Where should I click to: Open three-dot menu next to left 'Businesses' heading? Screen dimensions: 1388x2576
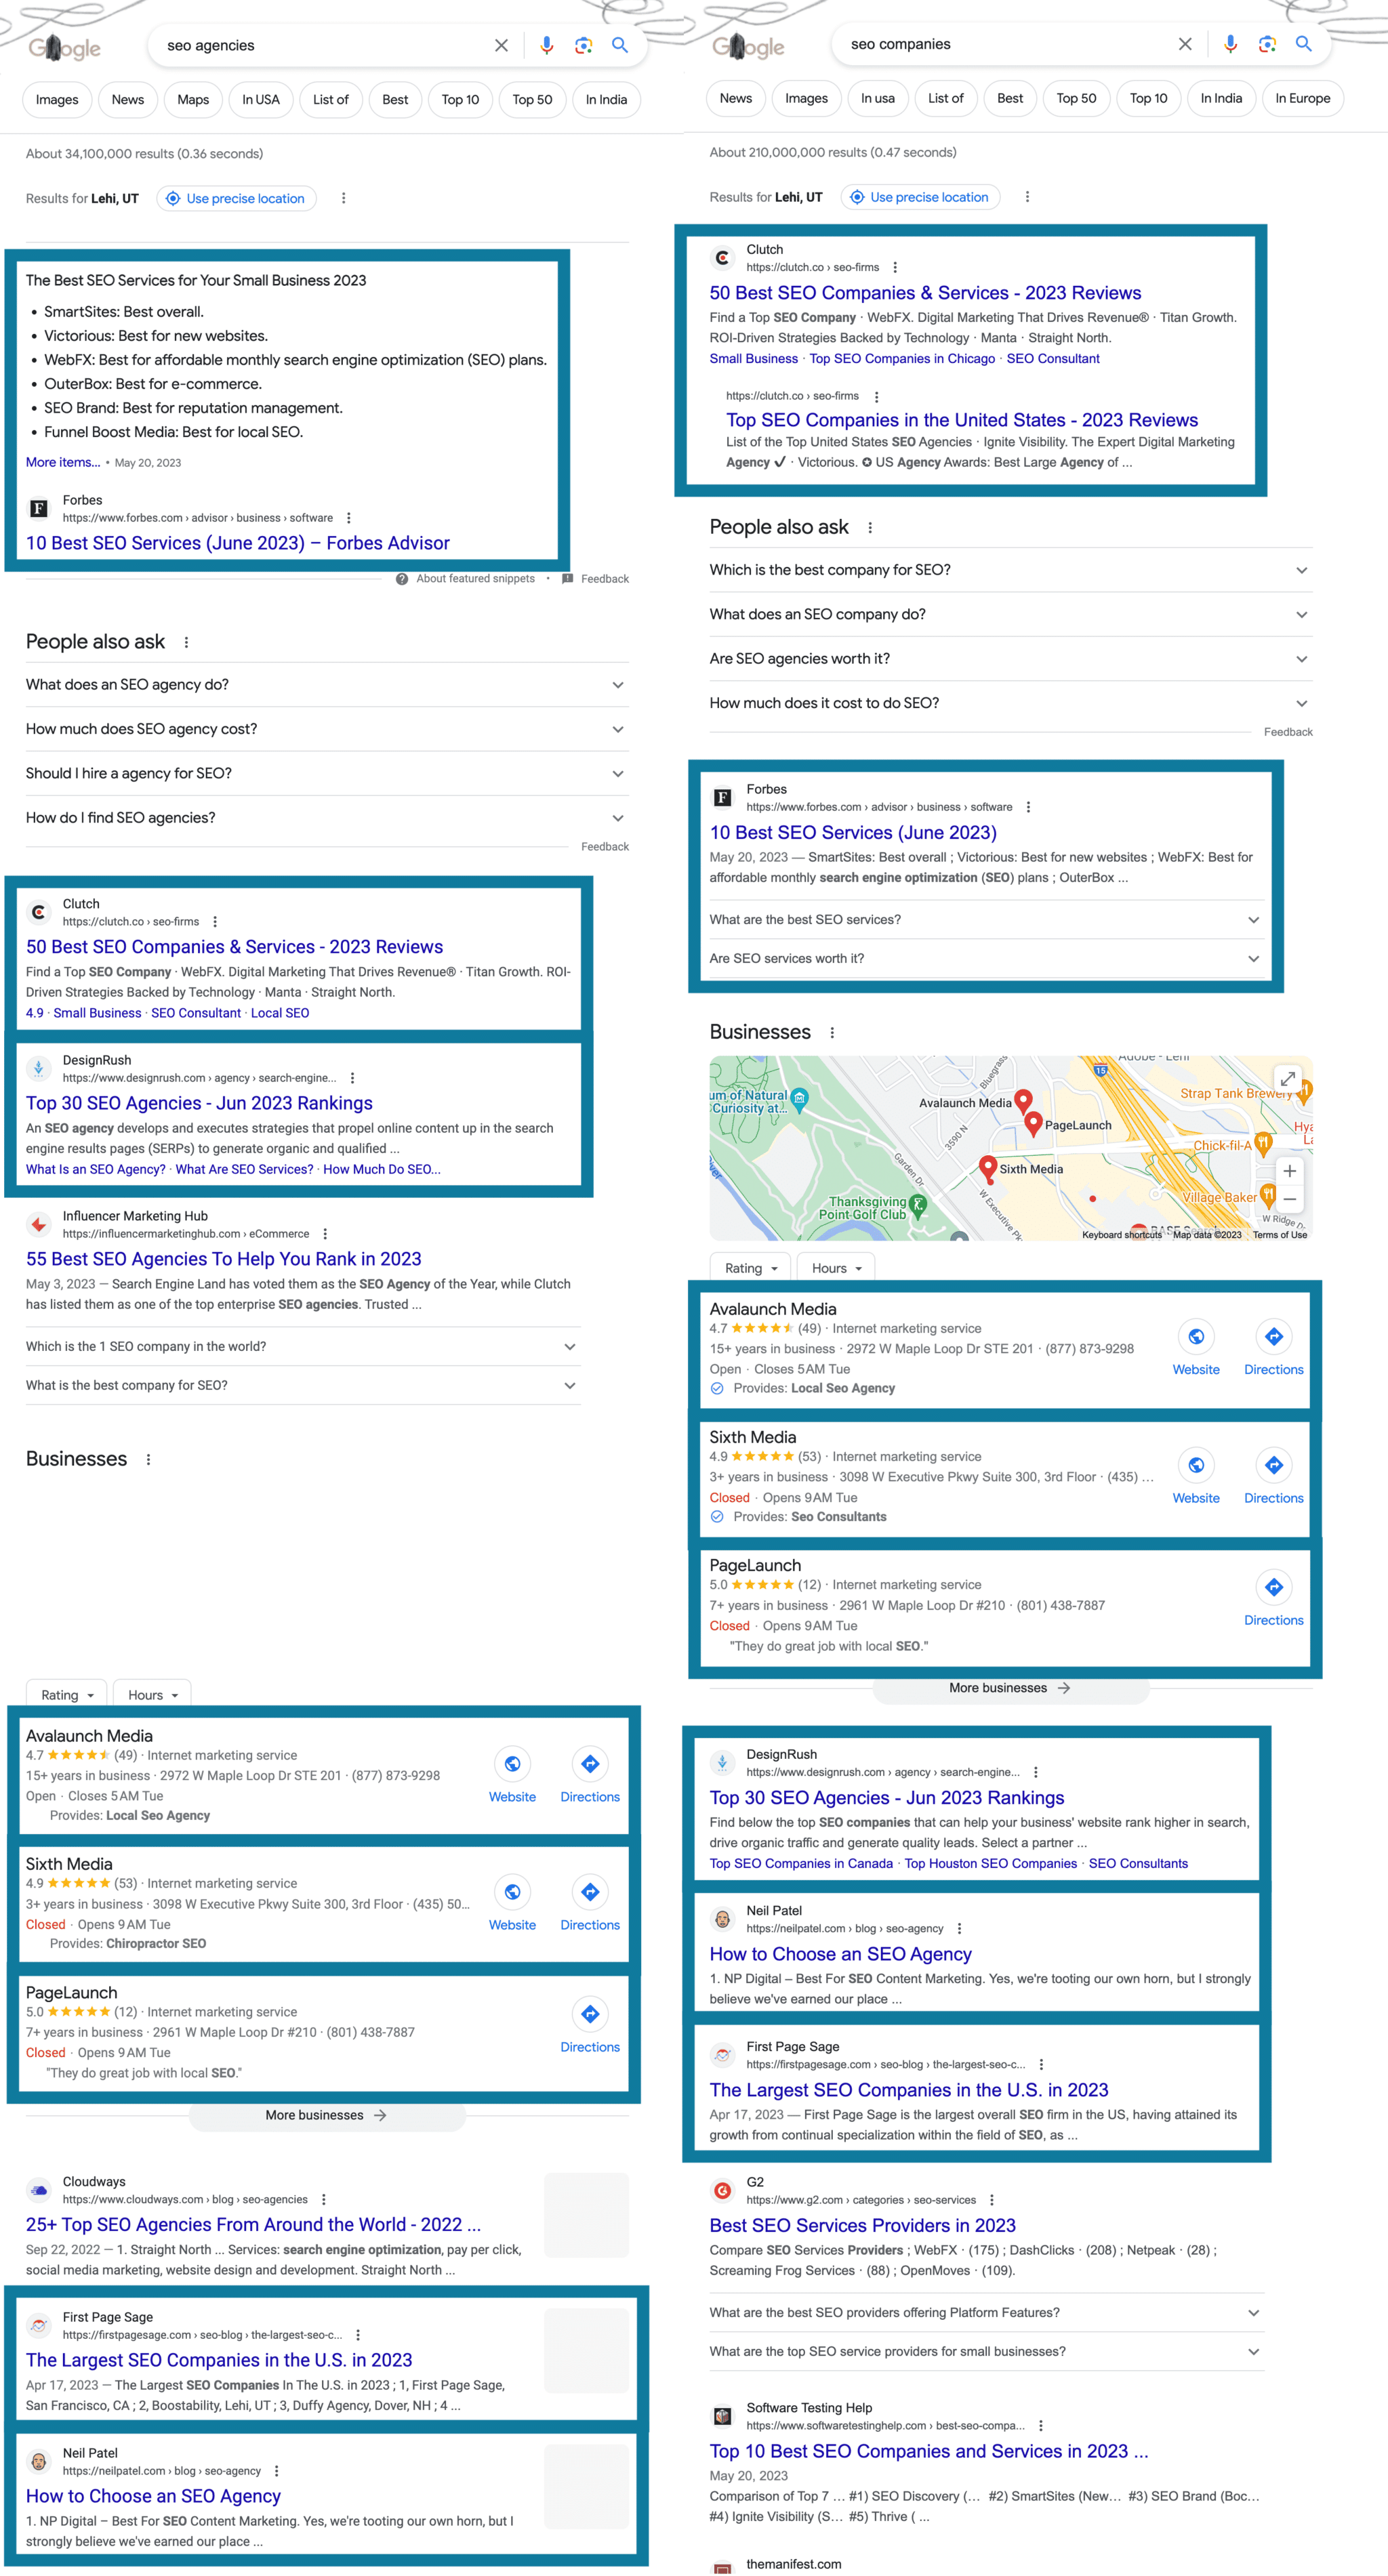pyautogui.click(x=148, y=1460)
